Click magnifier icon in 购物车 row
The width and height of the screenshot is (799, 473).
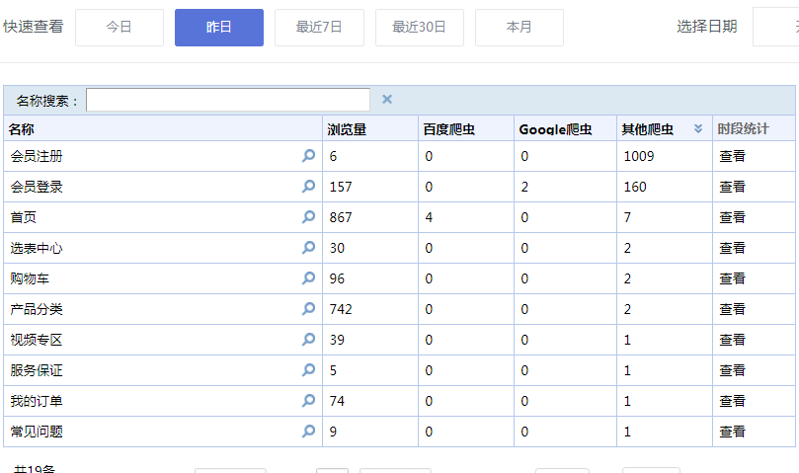point(308,278)
